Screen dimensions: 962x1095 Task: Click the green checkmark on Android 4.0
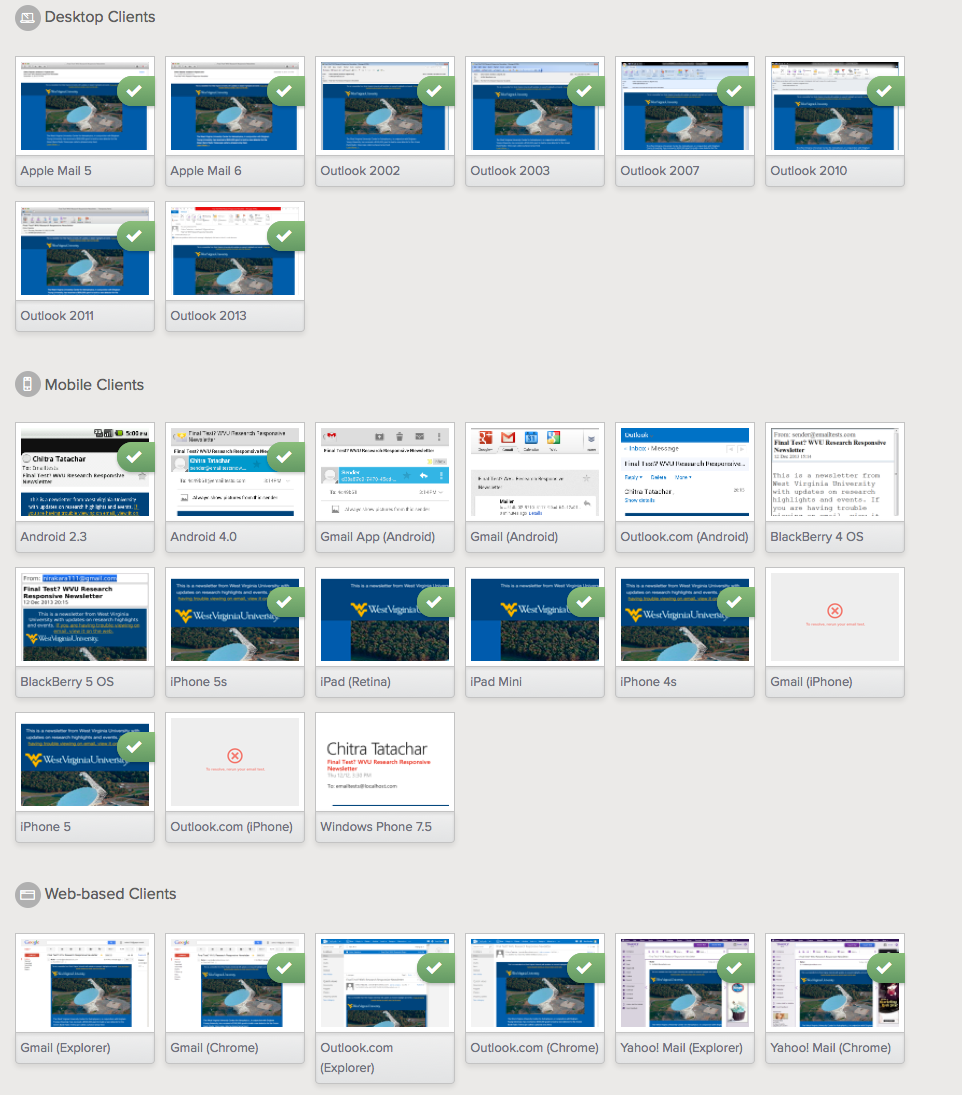(x=286, y=457)
